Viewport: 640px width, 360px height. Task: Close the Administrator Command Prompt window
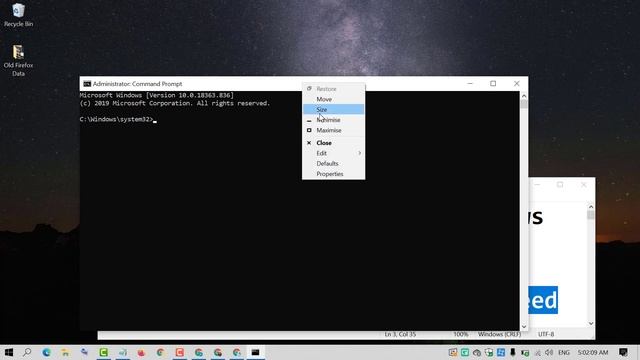(x=517, y=84)
